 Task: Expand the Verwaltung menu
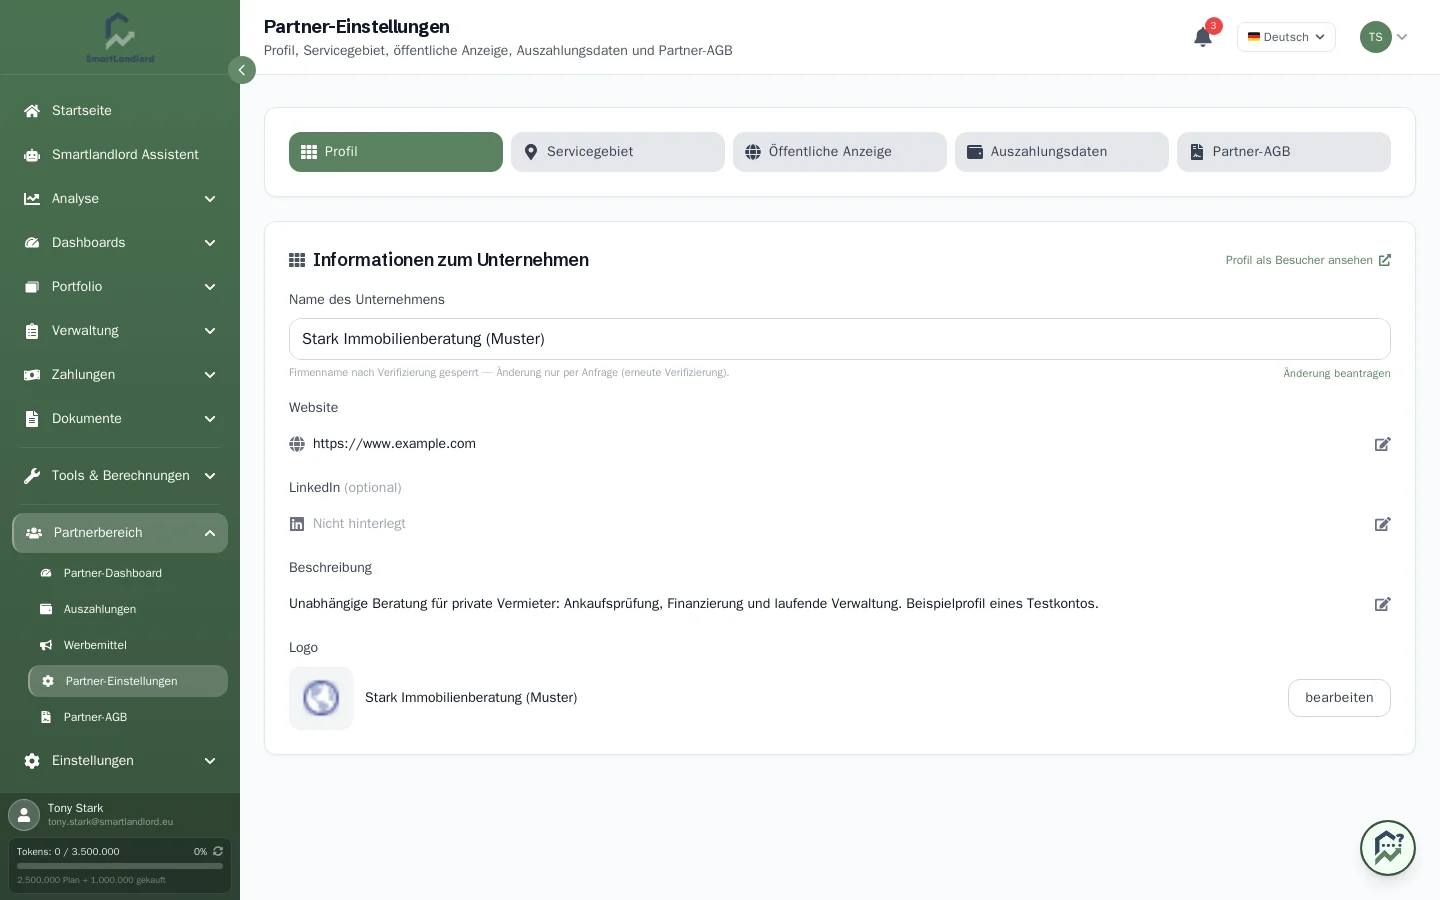(120, 331)
